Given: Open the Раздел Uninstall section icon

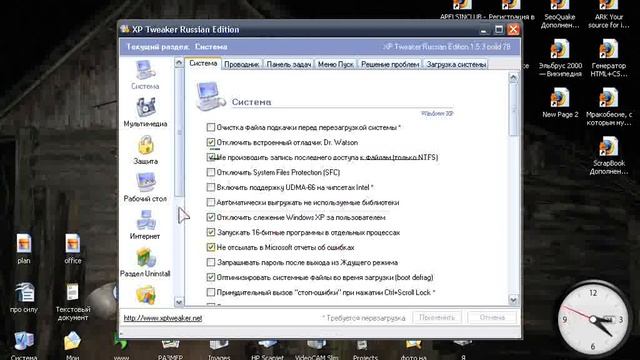Looking at the screenshot, I should pyautogui.click(x=145, y=263).
